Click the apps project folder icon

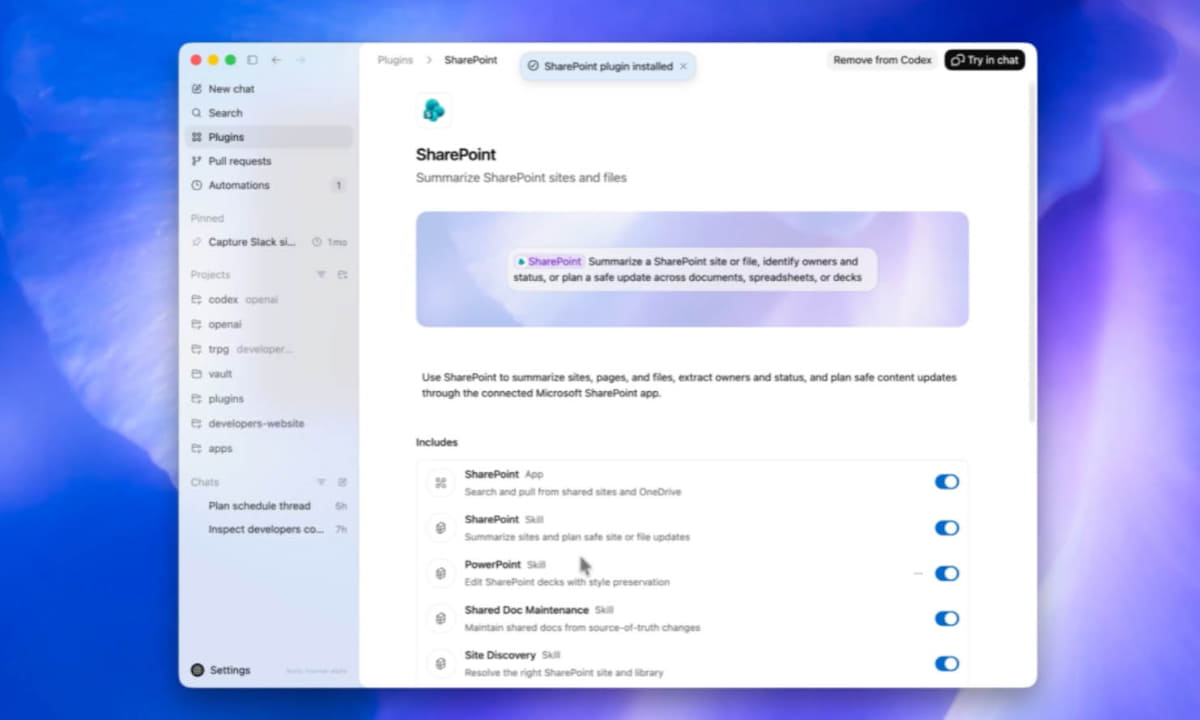coord(197,448)
